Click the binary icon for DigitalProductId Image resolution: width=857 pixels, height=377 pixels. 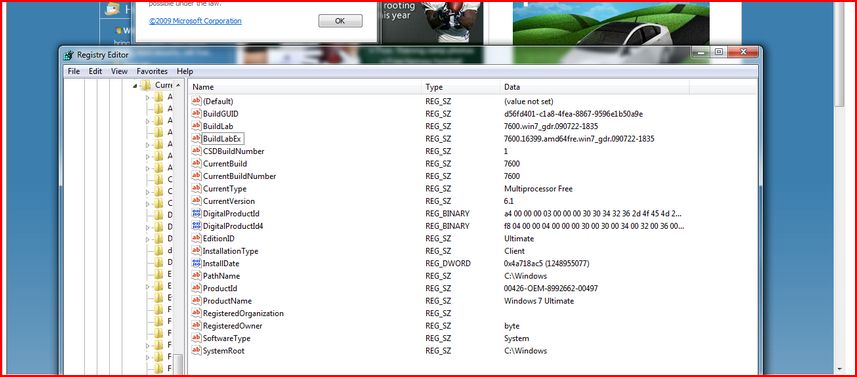(x=197, y=214)
